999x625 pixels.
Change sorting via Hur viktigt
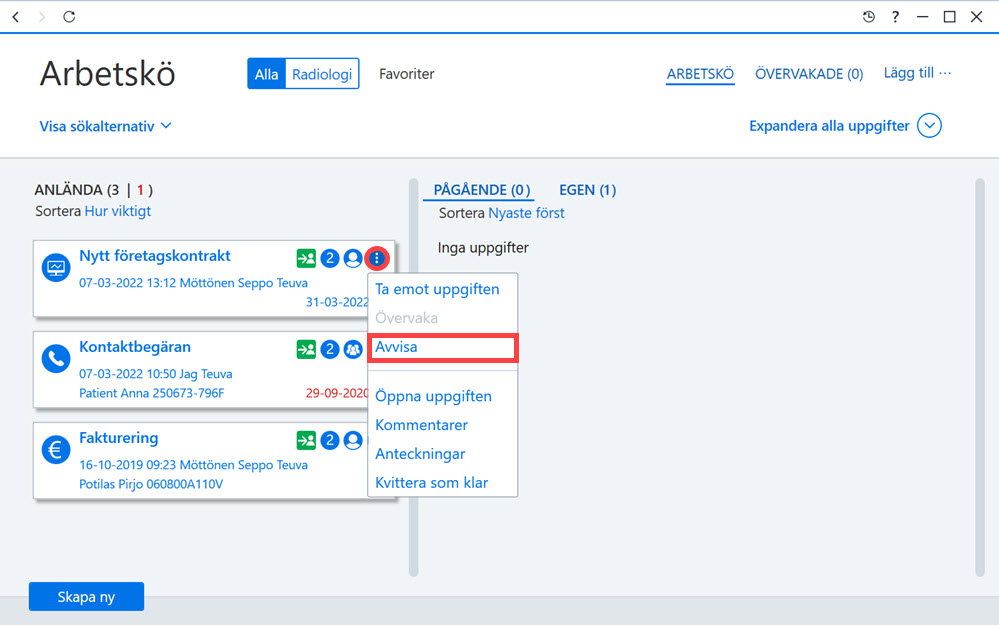[x=118, y=211]
